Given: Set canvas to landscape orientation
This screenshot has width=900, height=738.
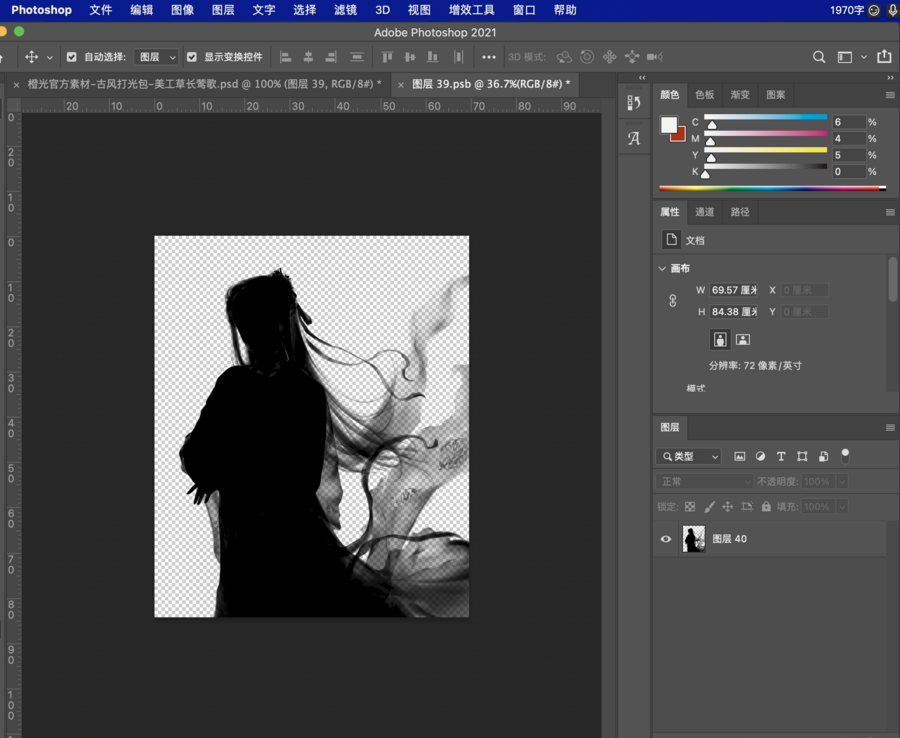Looking at the screenshot, I should coord(742,340).
